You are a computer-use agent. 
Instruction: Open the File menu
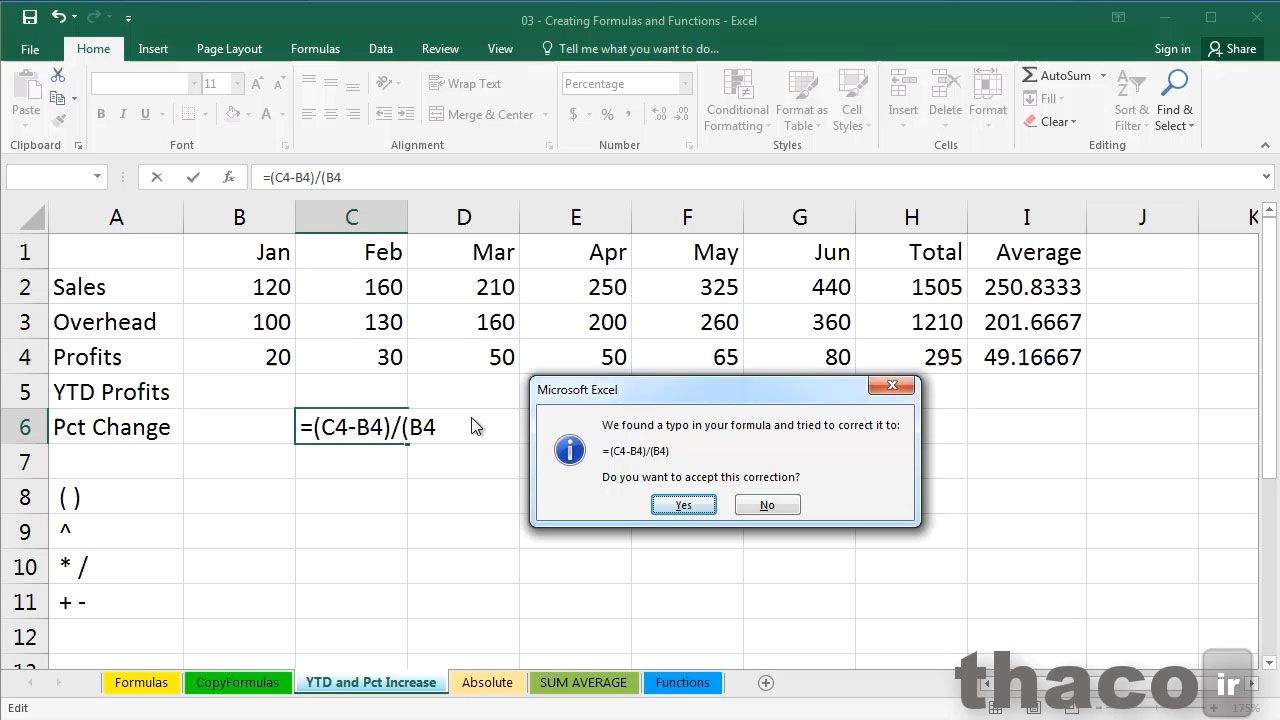pos(30,49)
